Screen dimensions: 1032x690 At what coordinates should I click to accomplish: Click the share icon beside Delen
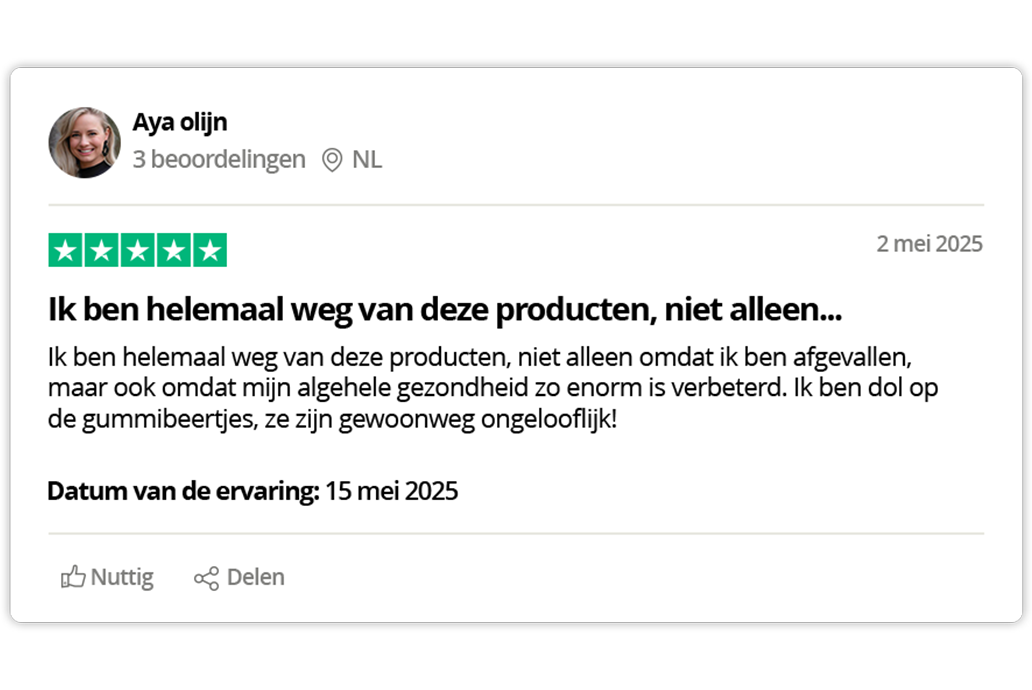point(206,578)
